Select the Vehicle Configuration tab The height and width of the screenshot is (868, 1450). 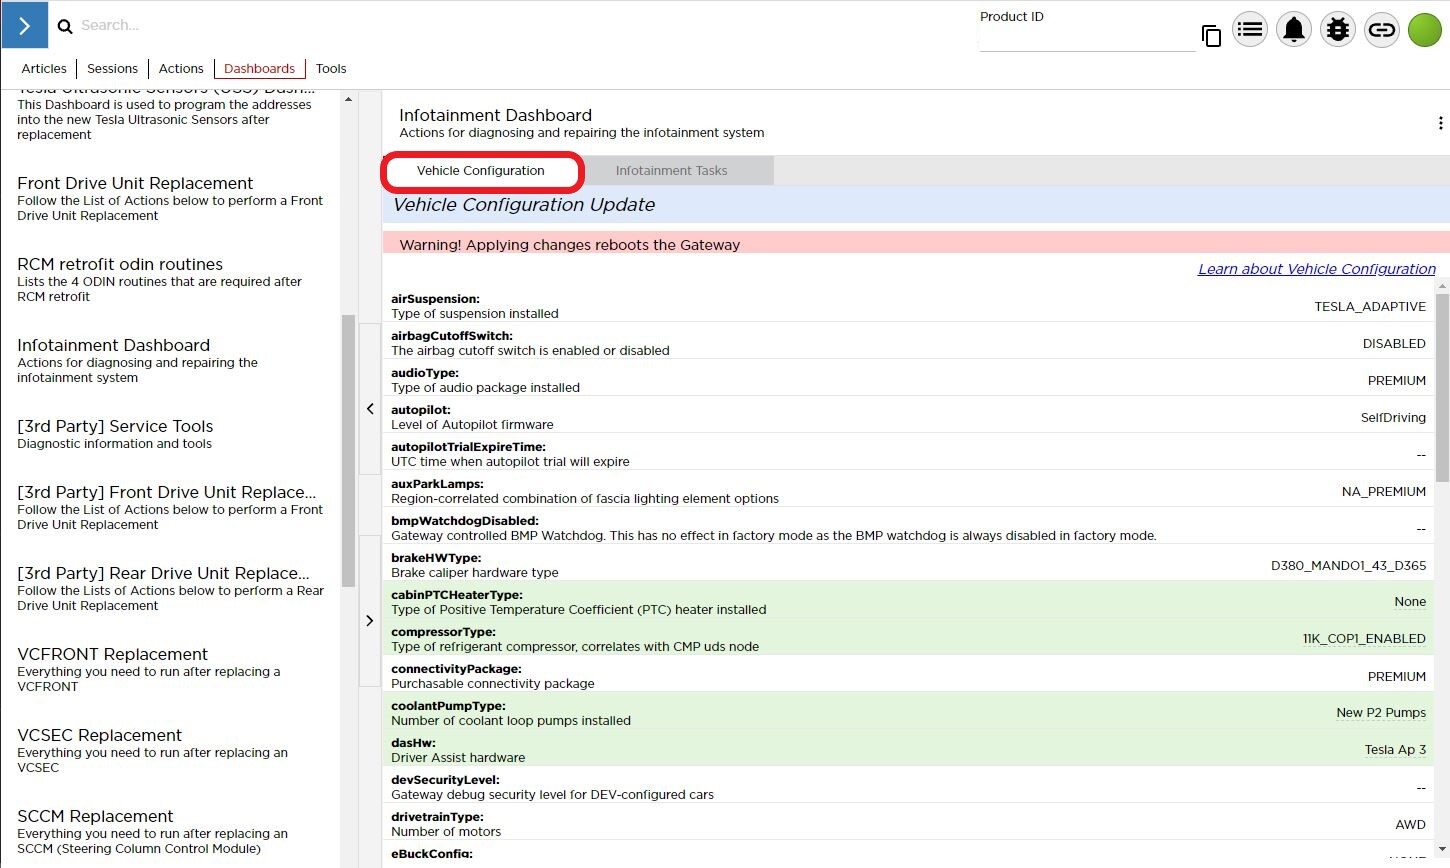click(x=481, y=171)
